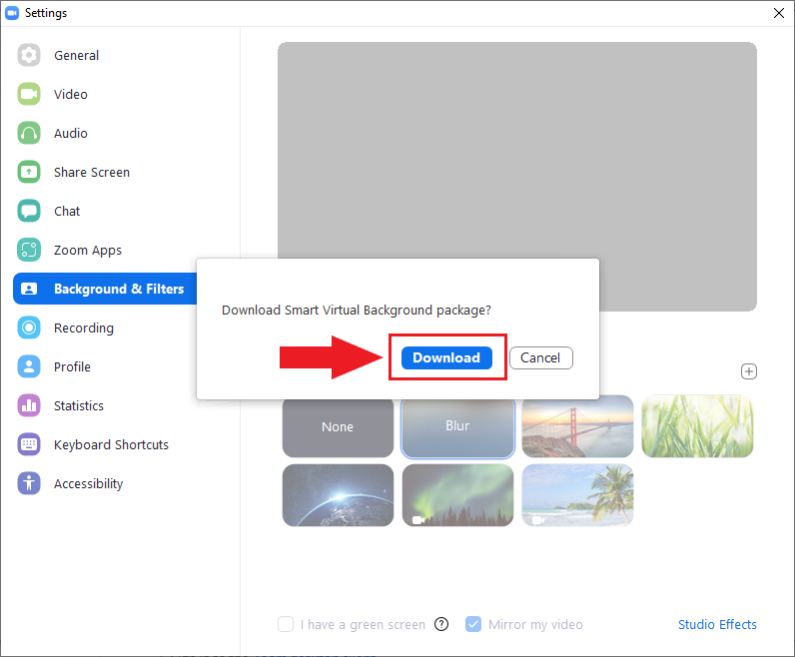
Task: Click the Zoom Apps icon
Action: click(29, 250)
